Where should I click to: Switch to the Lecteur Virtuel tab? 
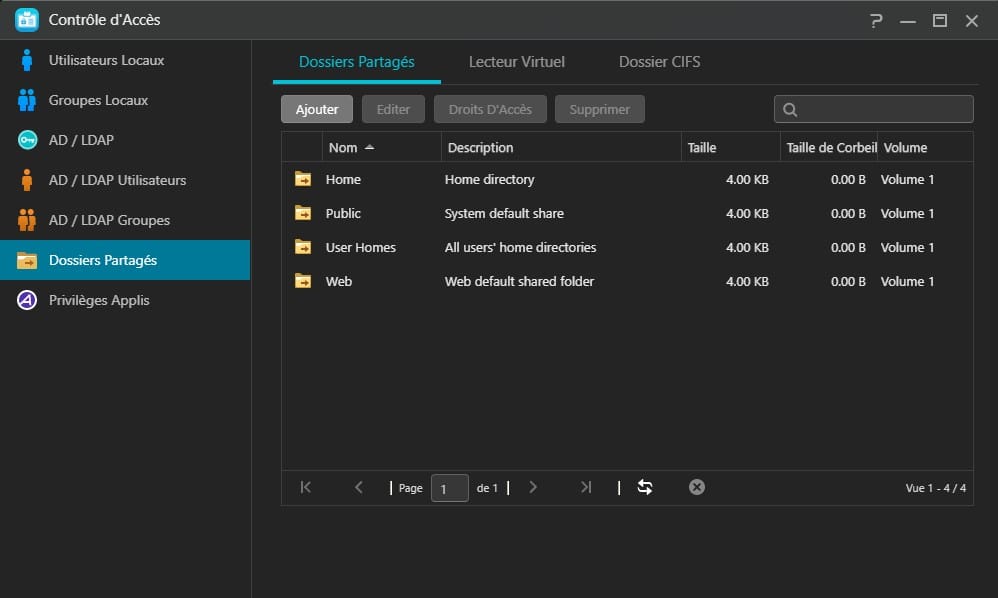[516, 62]
